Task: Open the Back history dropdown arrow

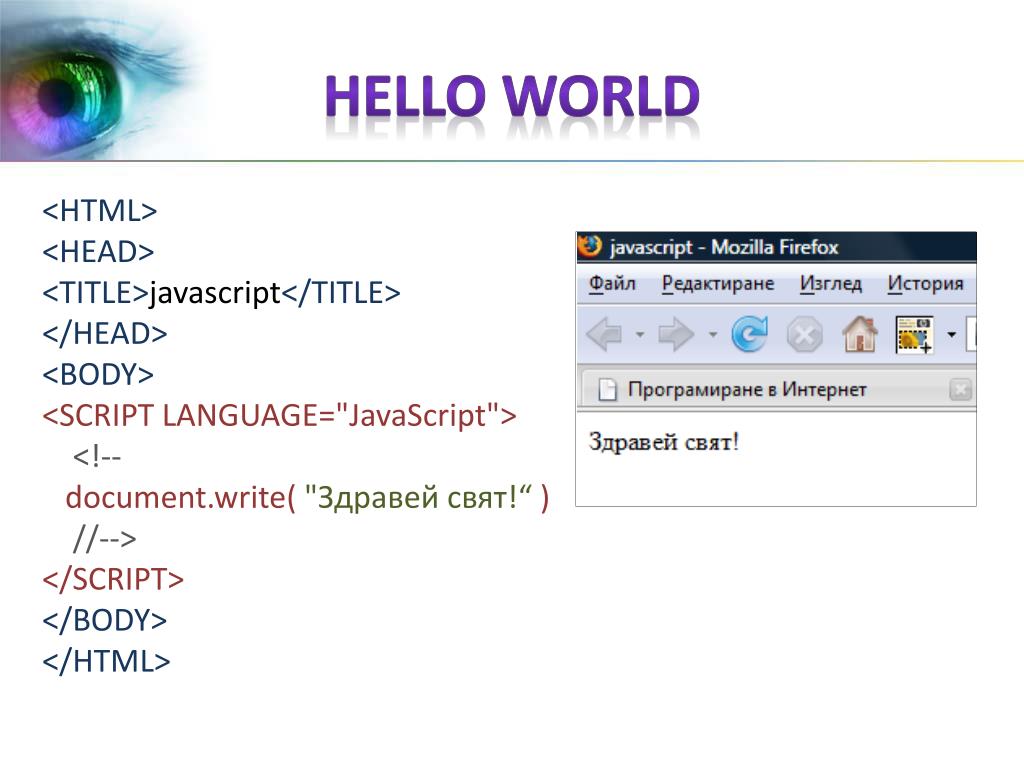Action: click(640, 335)
